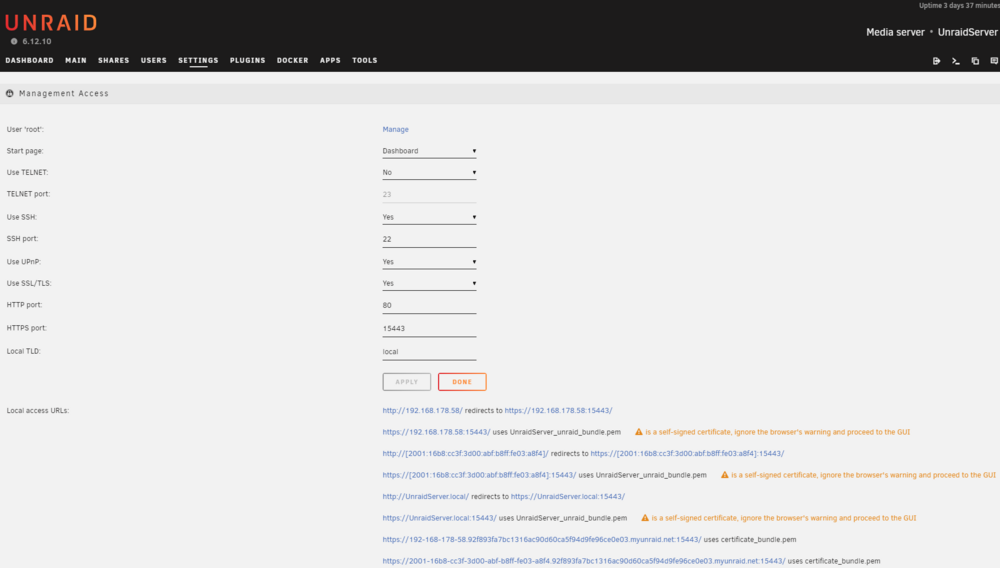This screenshot has width=1000, height=568.
Task: Click the Manage link for user root
Action: [395, 129]
